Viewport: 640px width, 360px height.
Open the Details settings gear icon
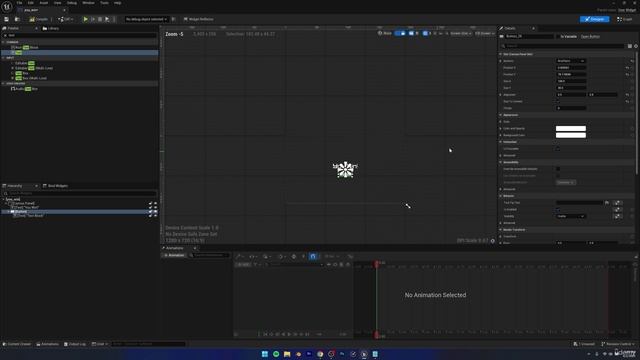coord(636,46)
